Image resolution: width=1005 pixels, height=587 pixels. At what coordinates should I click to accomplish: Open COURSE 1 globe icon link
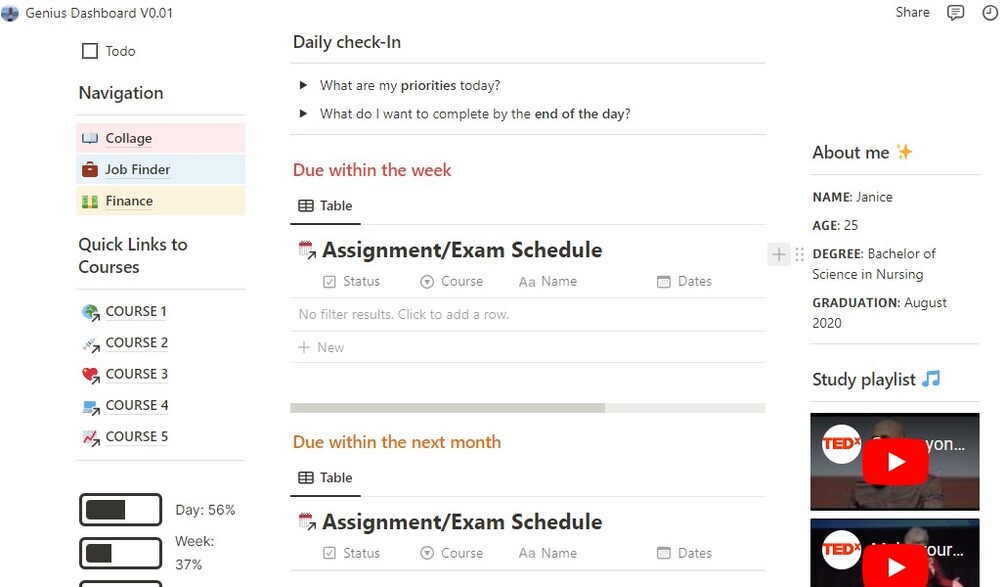pyautogui.click(x=90, y=312)
